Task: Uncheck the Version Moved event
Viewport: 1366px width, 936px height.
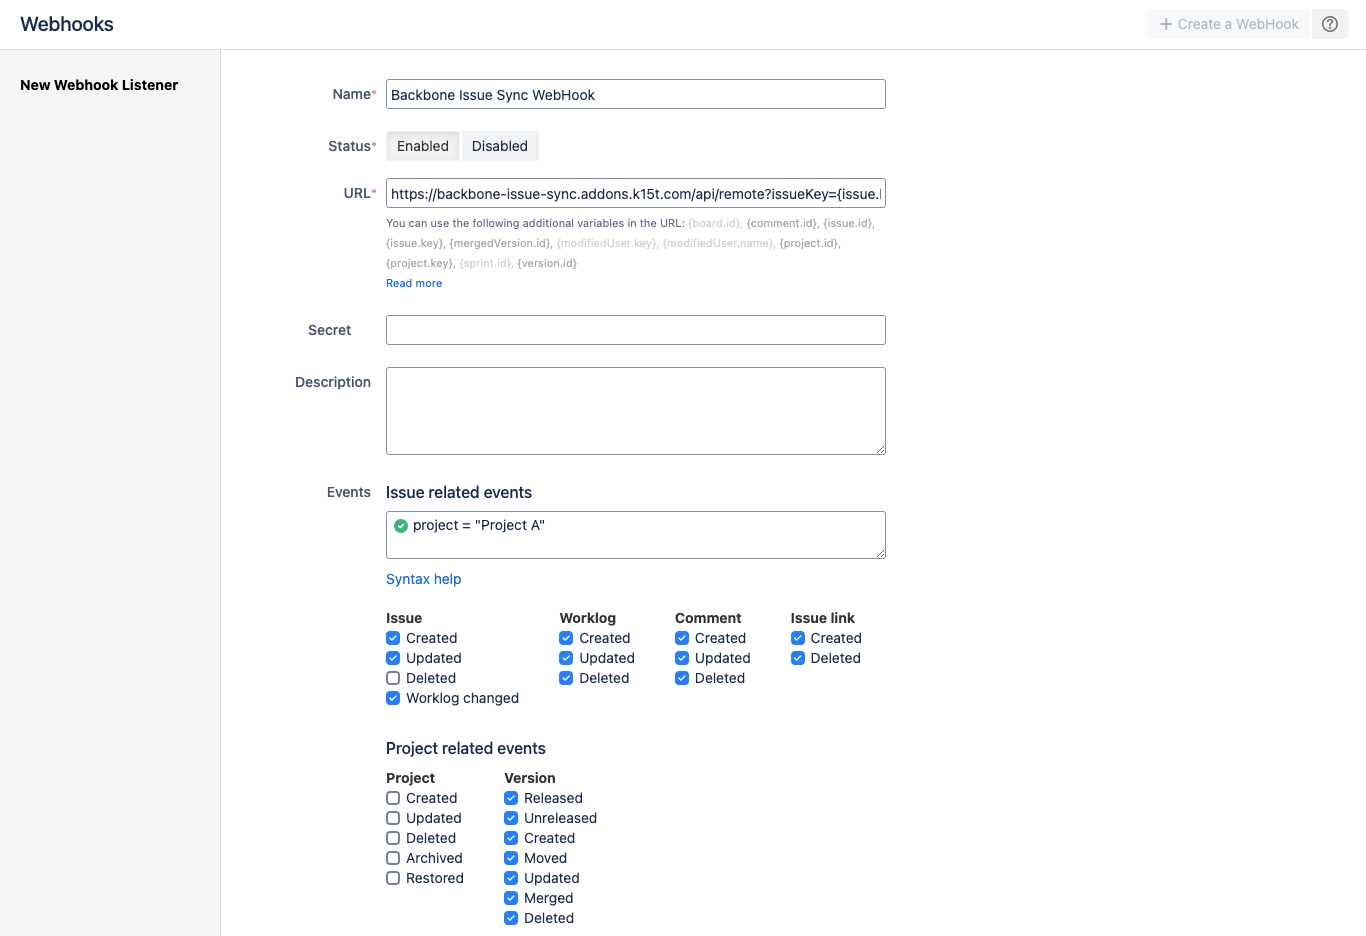Action: click(x=511, y=858)
